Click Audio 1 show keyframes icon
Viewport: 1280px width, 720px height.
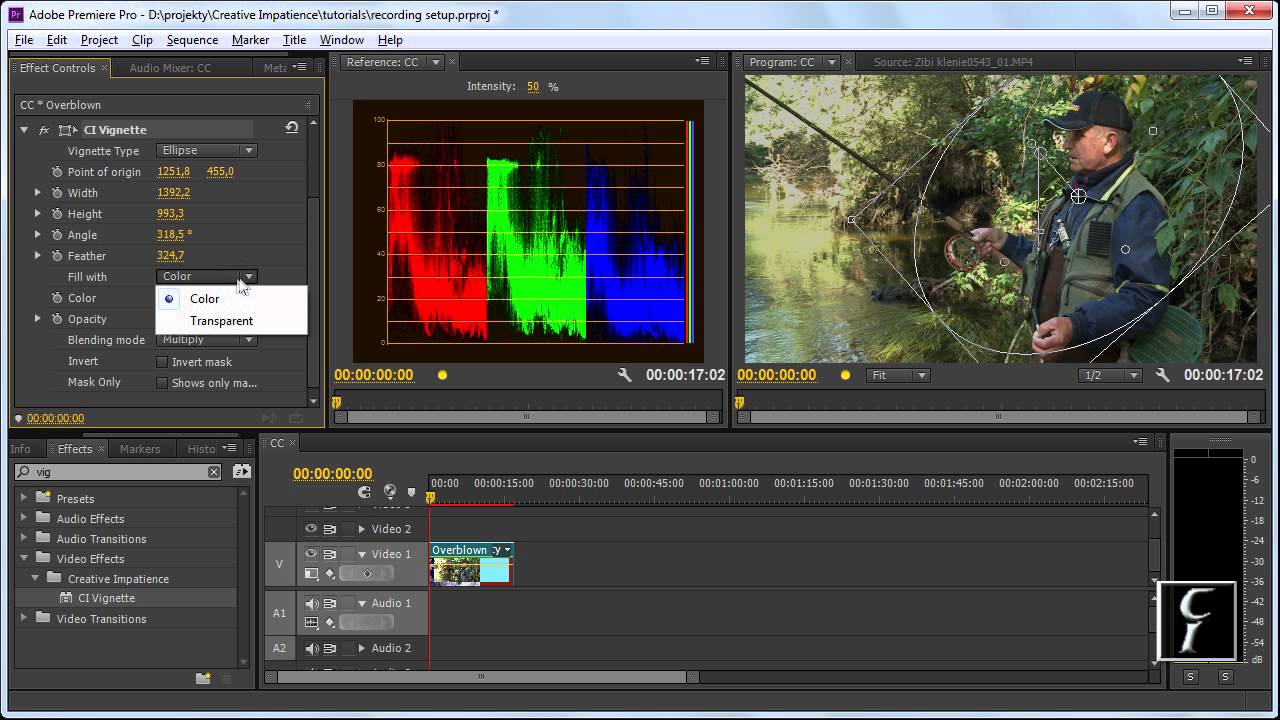330,622
